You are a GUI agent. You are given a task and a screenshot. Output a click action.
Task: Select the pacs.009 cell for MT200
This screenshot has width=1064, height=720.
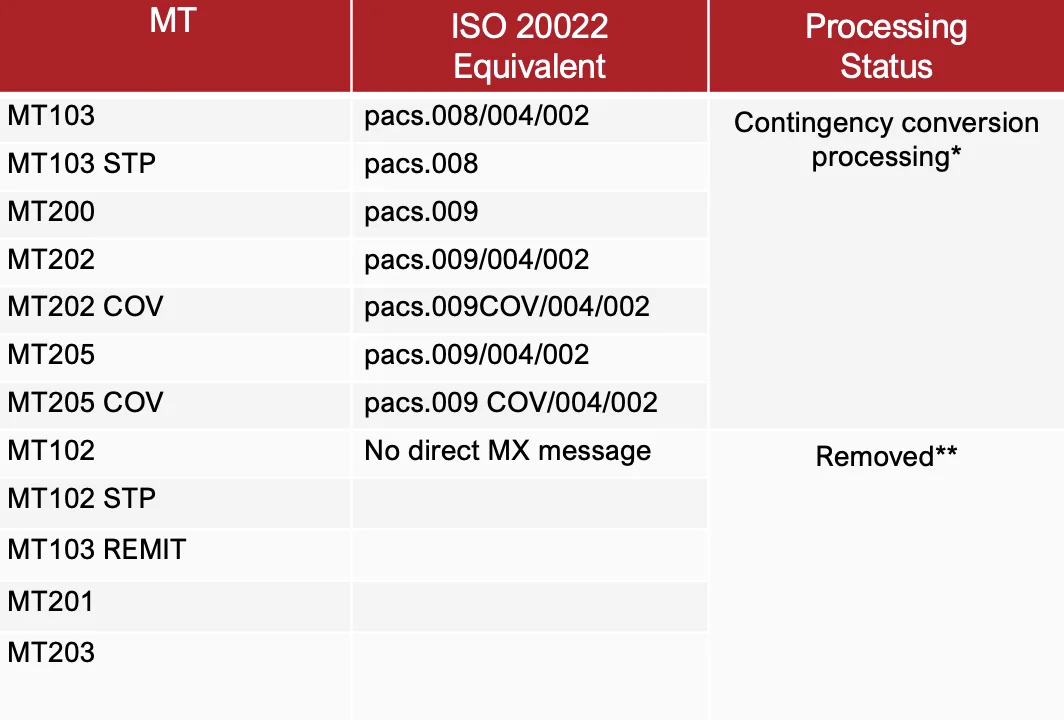(x=421, y=211)
